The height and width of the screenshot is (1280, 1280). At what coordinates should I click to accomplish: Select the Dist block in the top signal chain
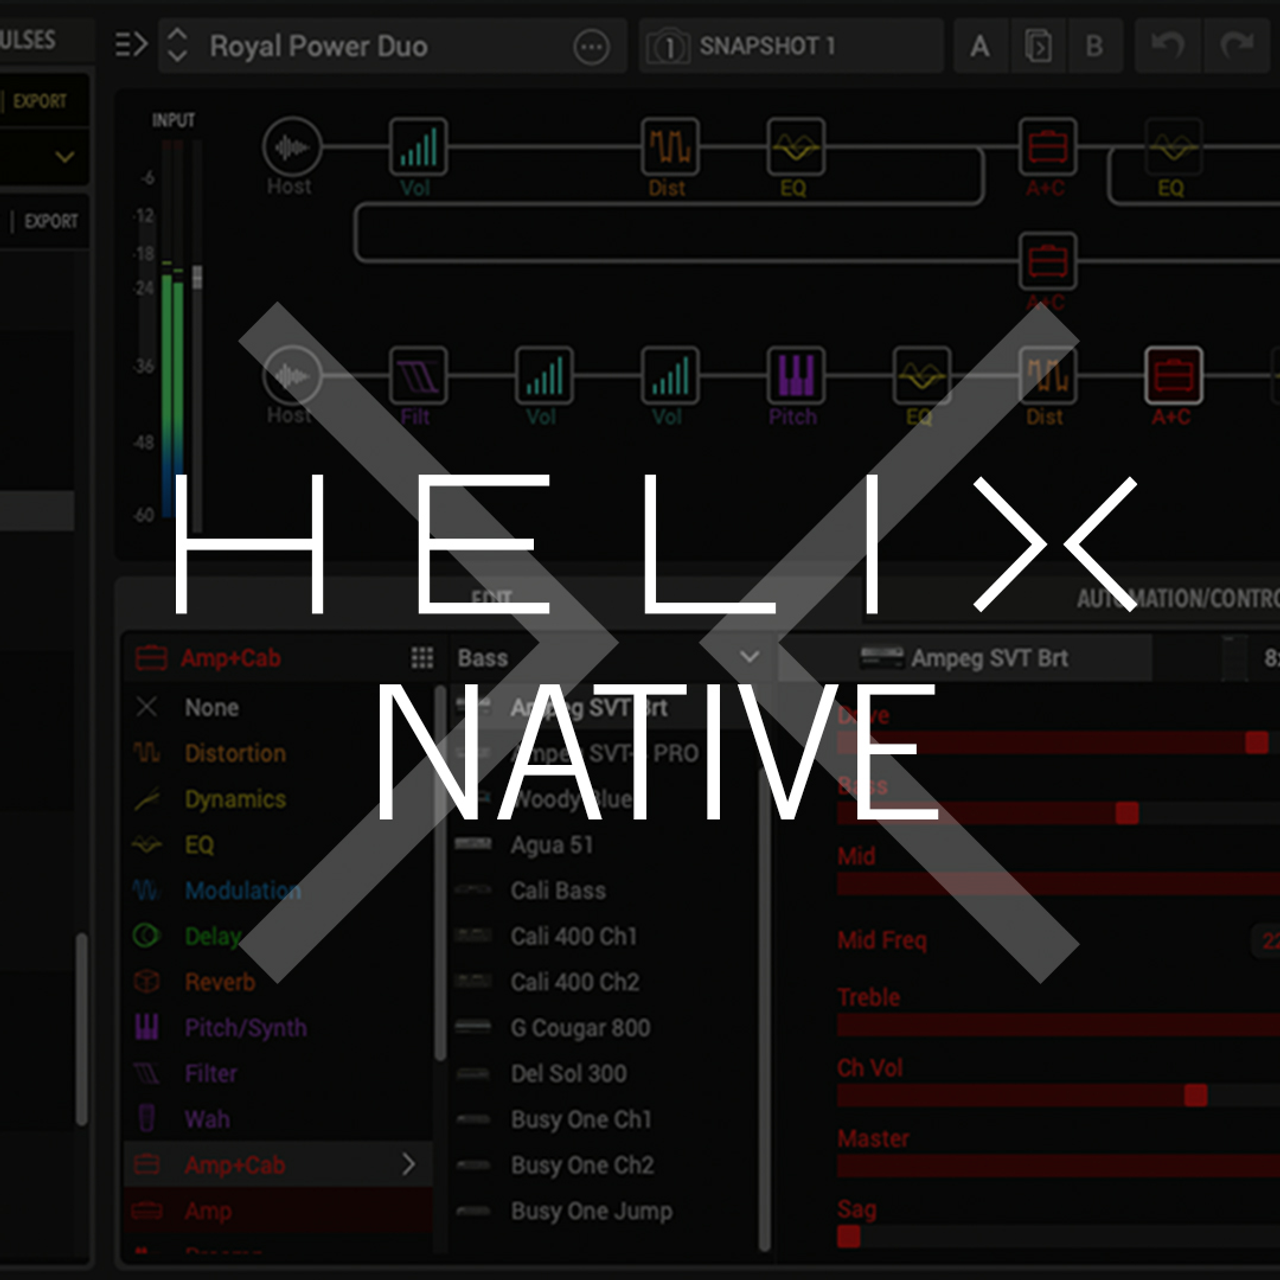click(669, 147)
